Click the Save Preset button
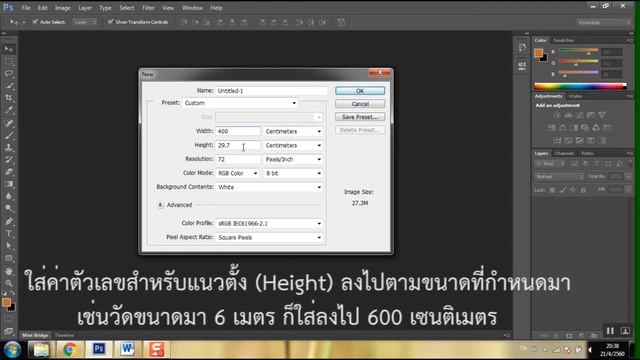Viewport: 640px width, 360px height. click(x=360, y=117)
